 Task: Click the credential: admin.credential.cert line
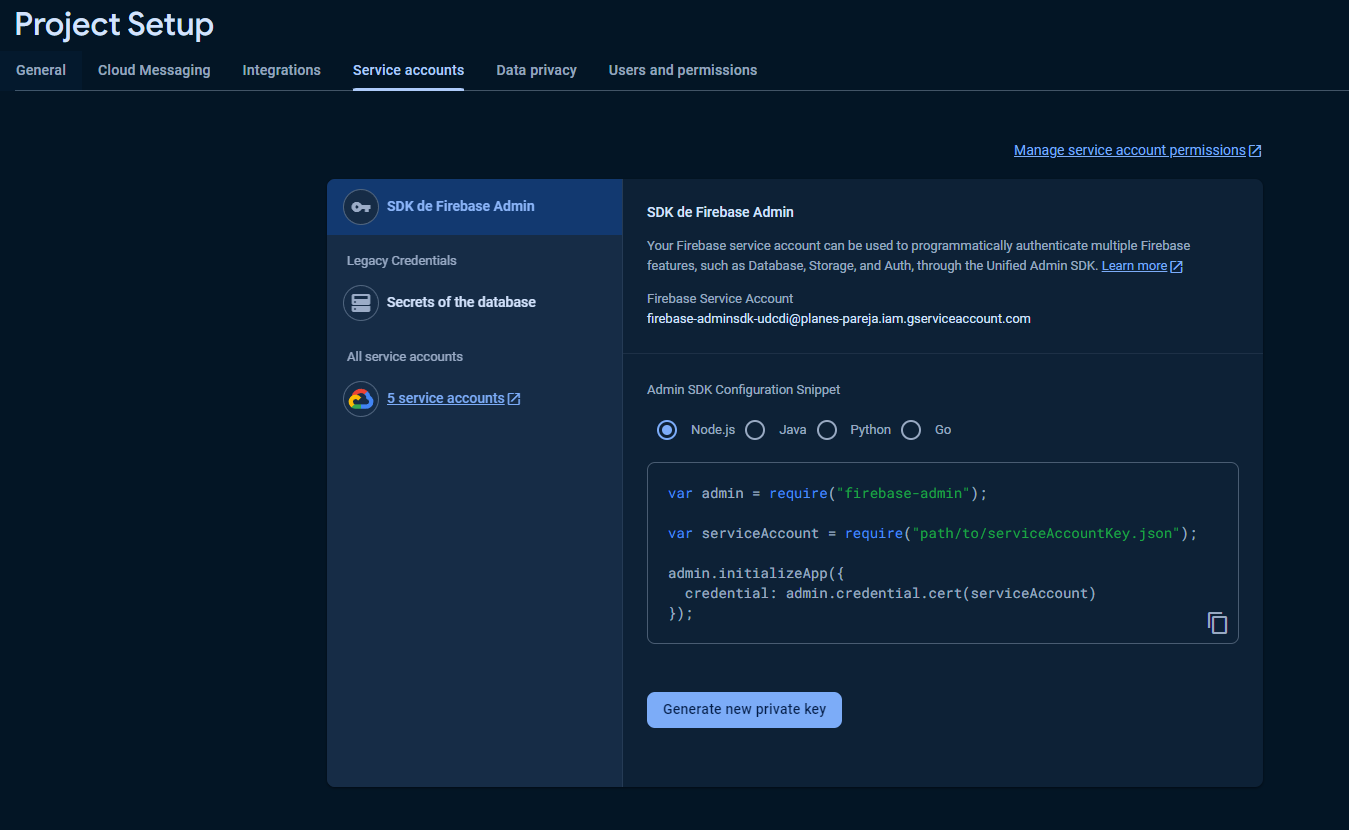pos(891,594)
